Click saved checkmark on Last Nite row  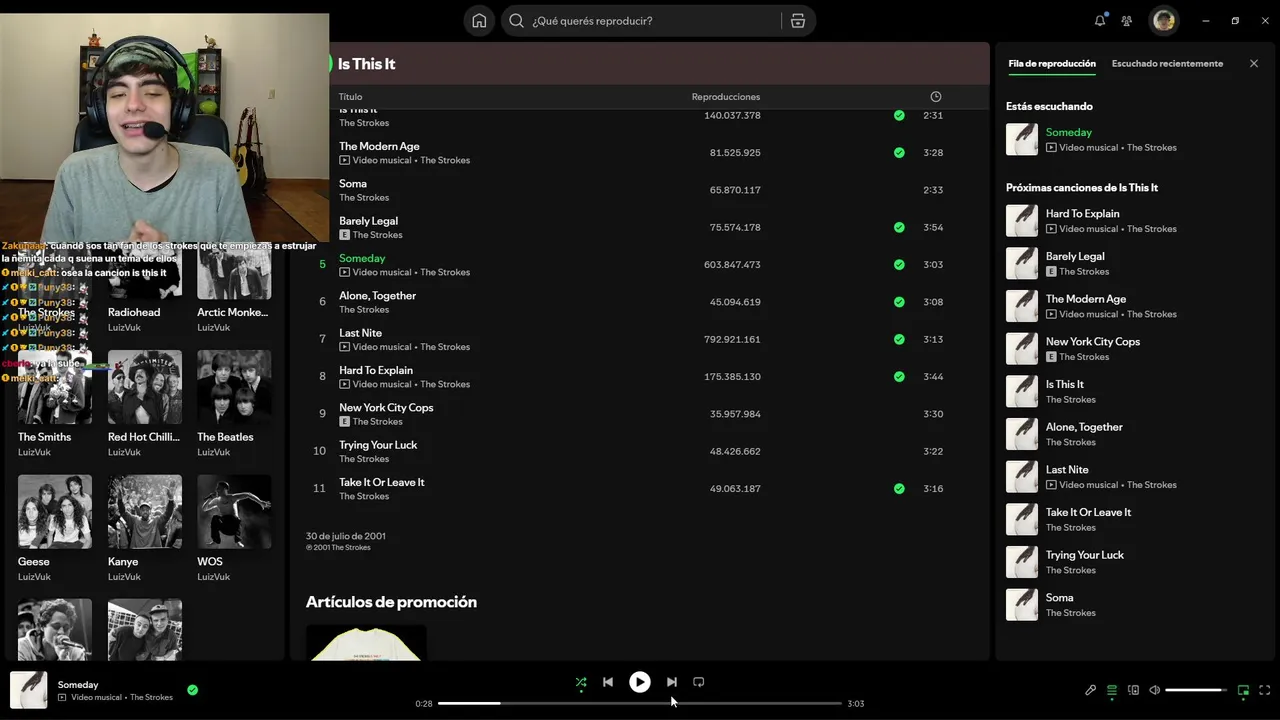899,340
